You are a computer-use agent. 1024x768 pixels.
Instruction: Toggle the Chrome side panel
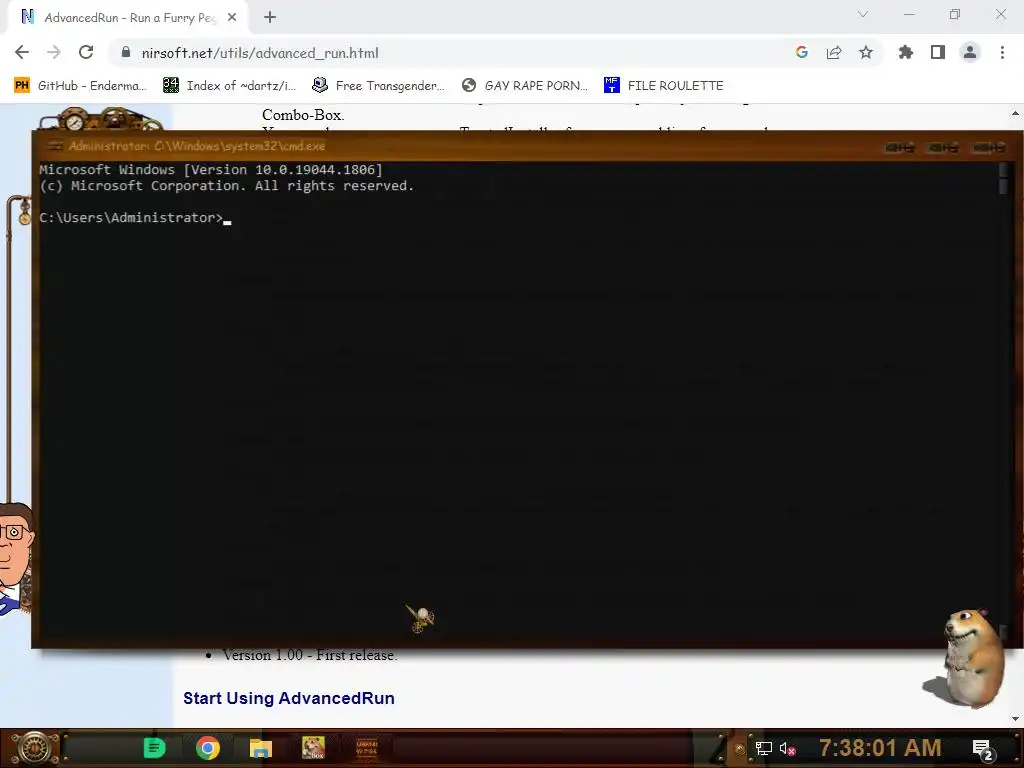[x=938, y=52]
